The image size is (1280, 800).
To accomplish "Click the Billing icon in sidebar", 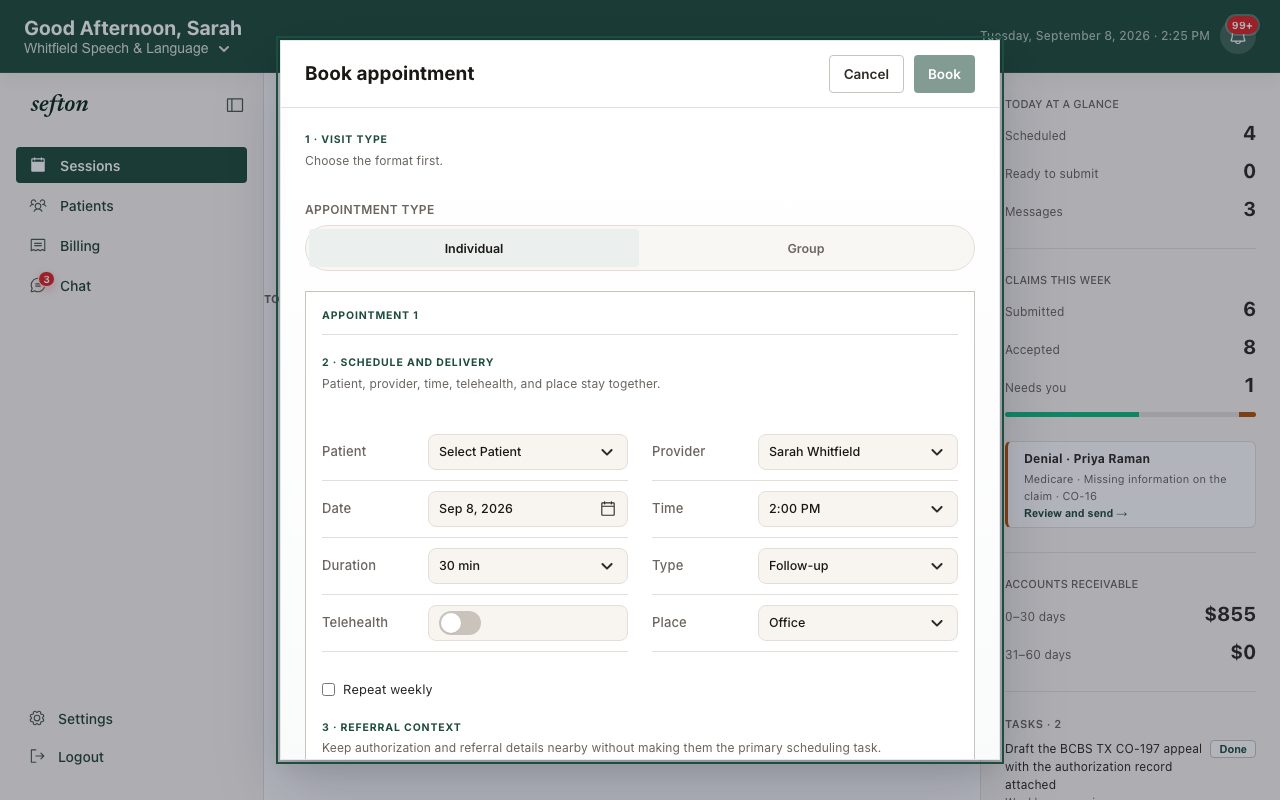I will [x=38, y=245].
